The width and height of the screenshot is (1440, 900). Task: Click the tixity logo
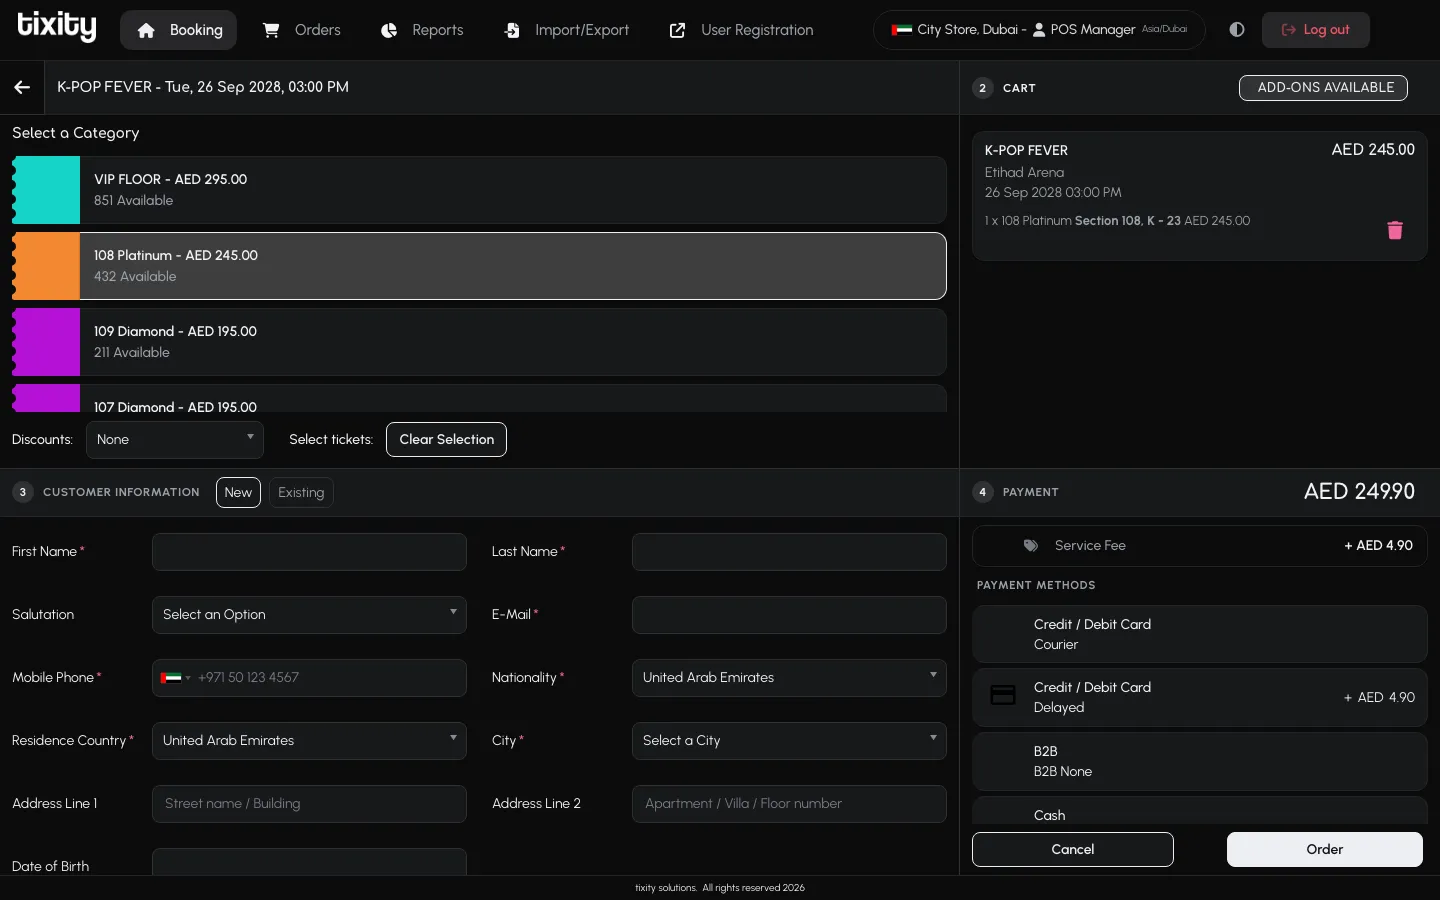[x=57, y=27]
